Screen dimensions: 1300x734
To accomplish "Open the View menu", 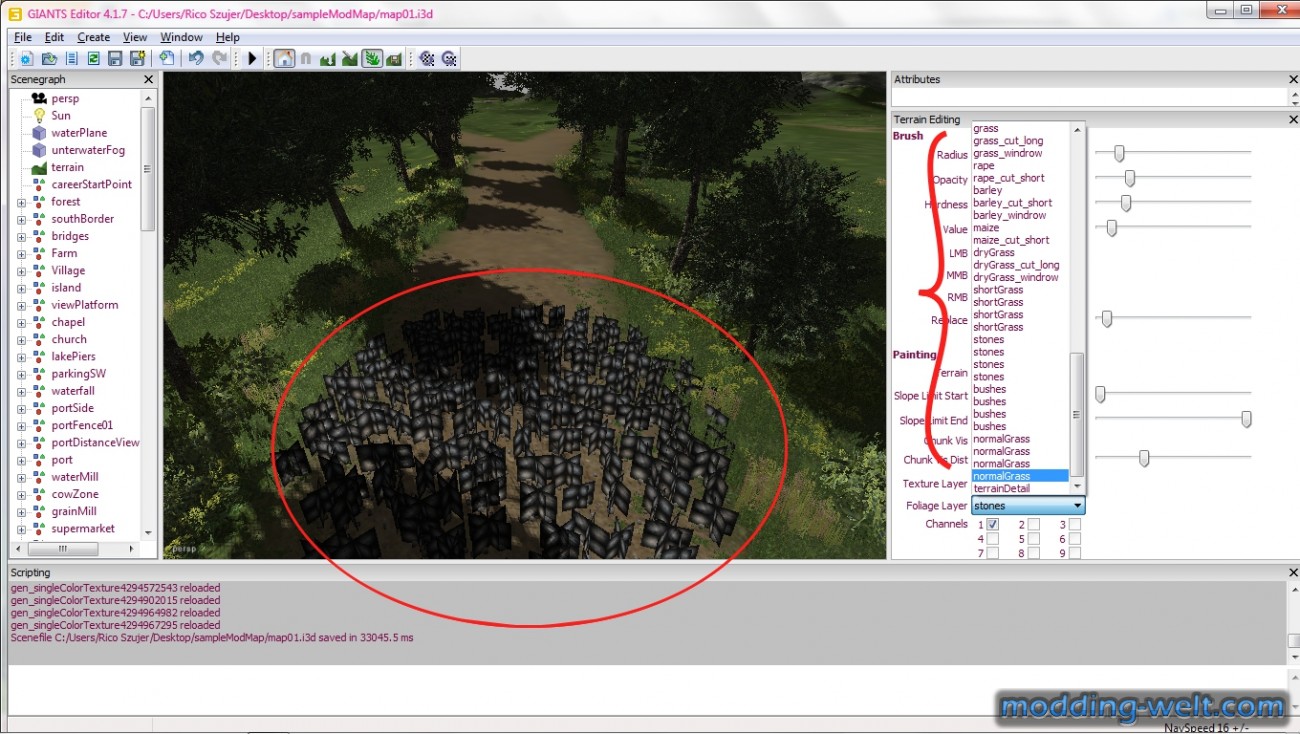I will point(135,37).
